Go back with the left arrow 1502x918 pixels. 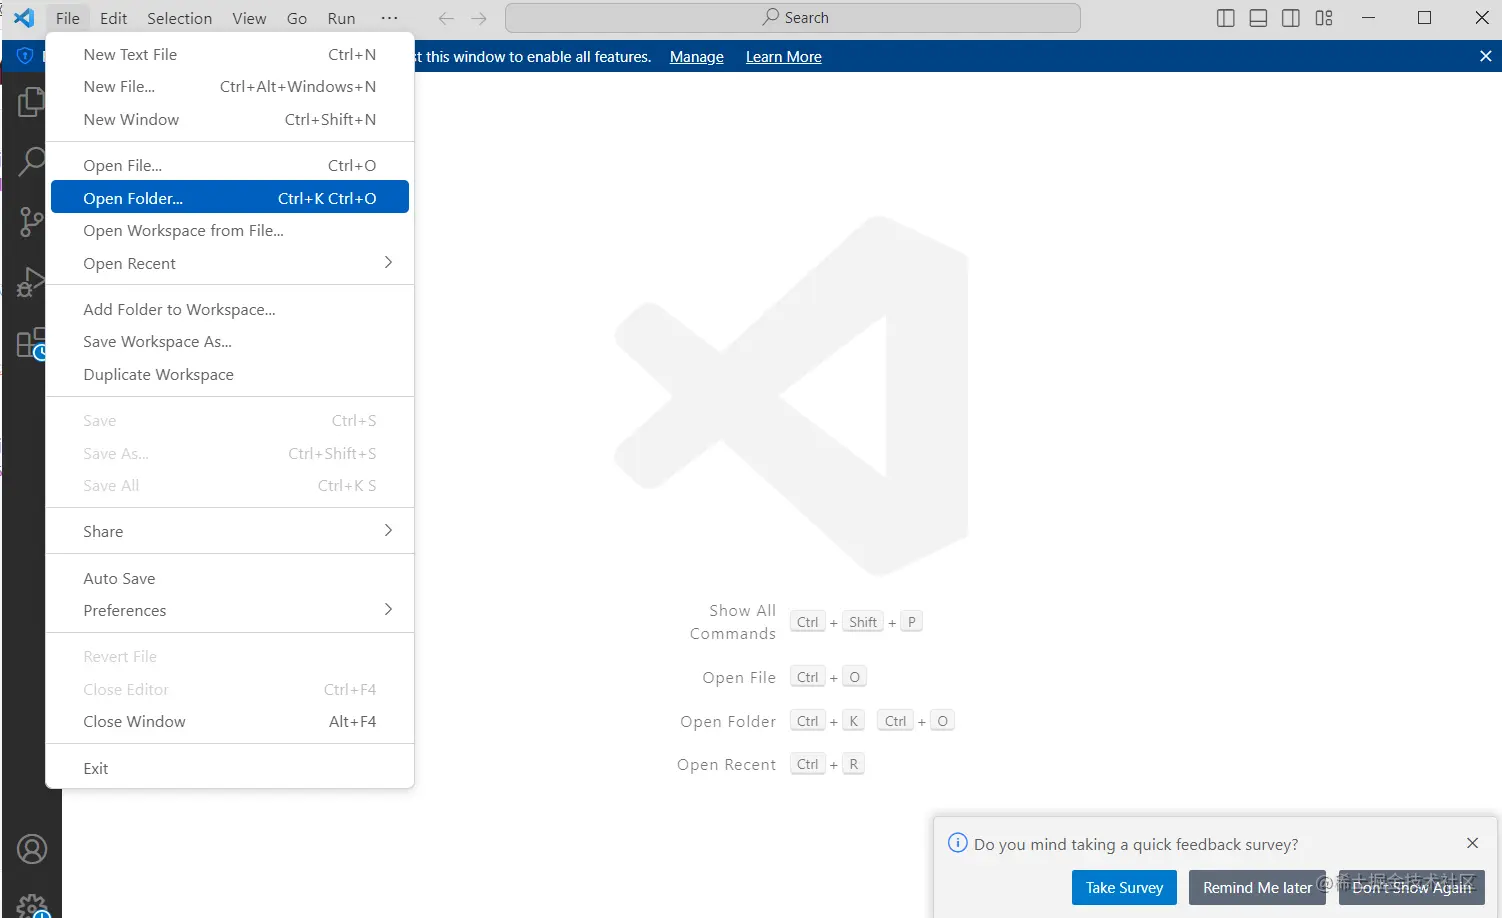tap(446, 18)
